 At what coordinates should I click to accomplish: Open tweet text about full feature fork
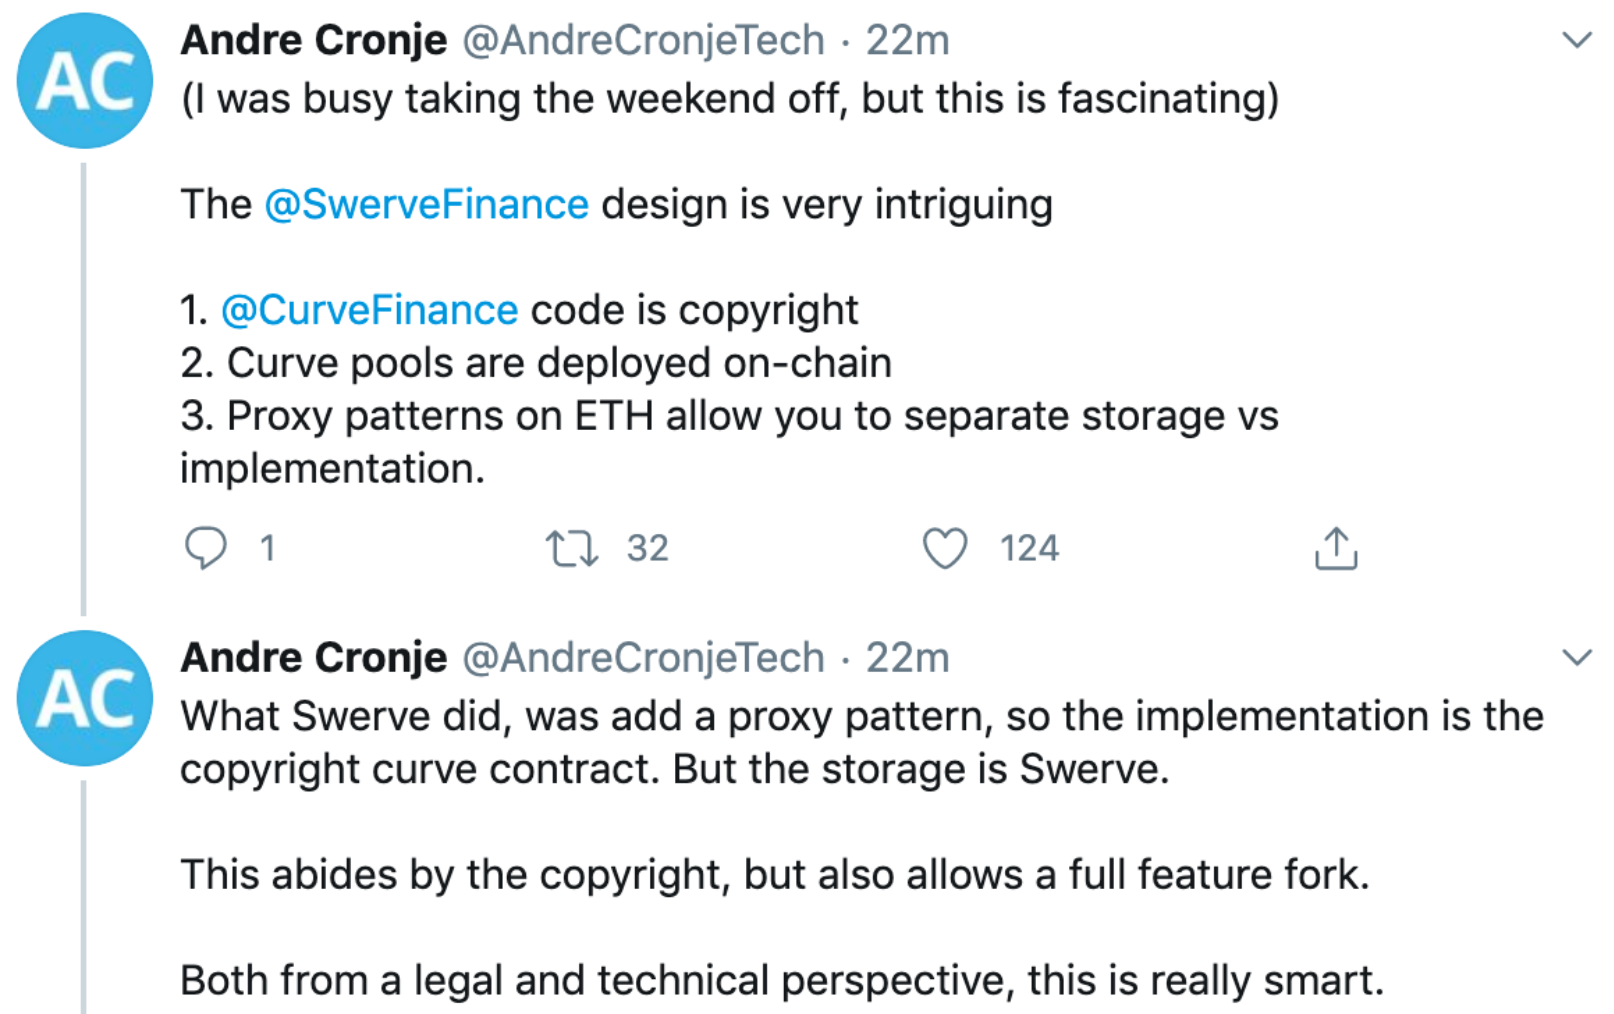point(774,875)
